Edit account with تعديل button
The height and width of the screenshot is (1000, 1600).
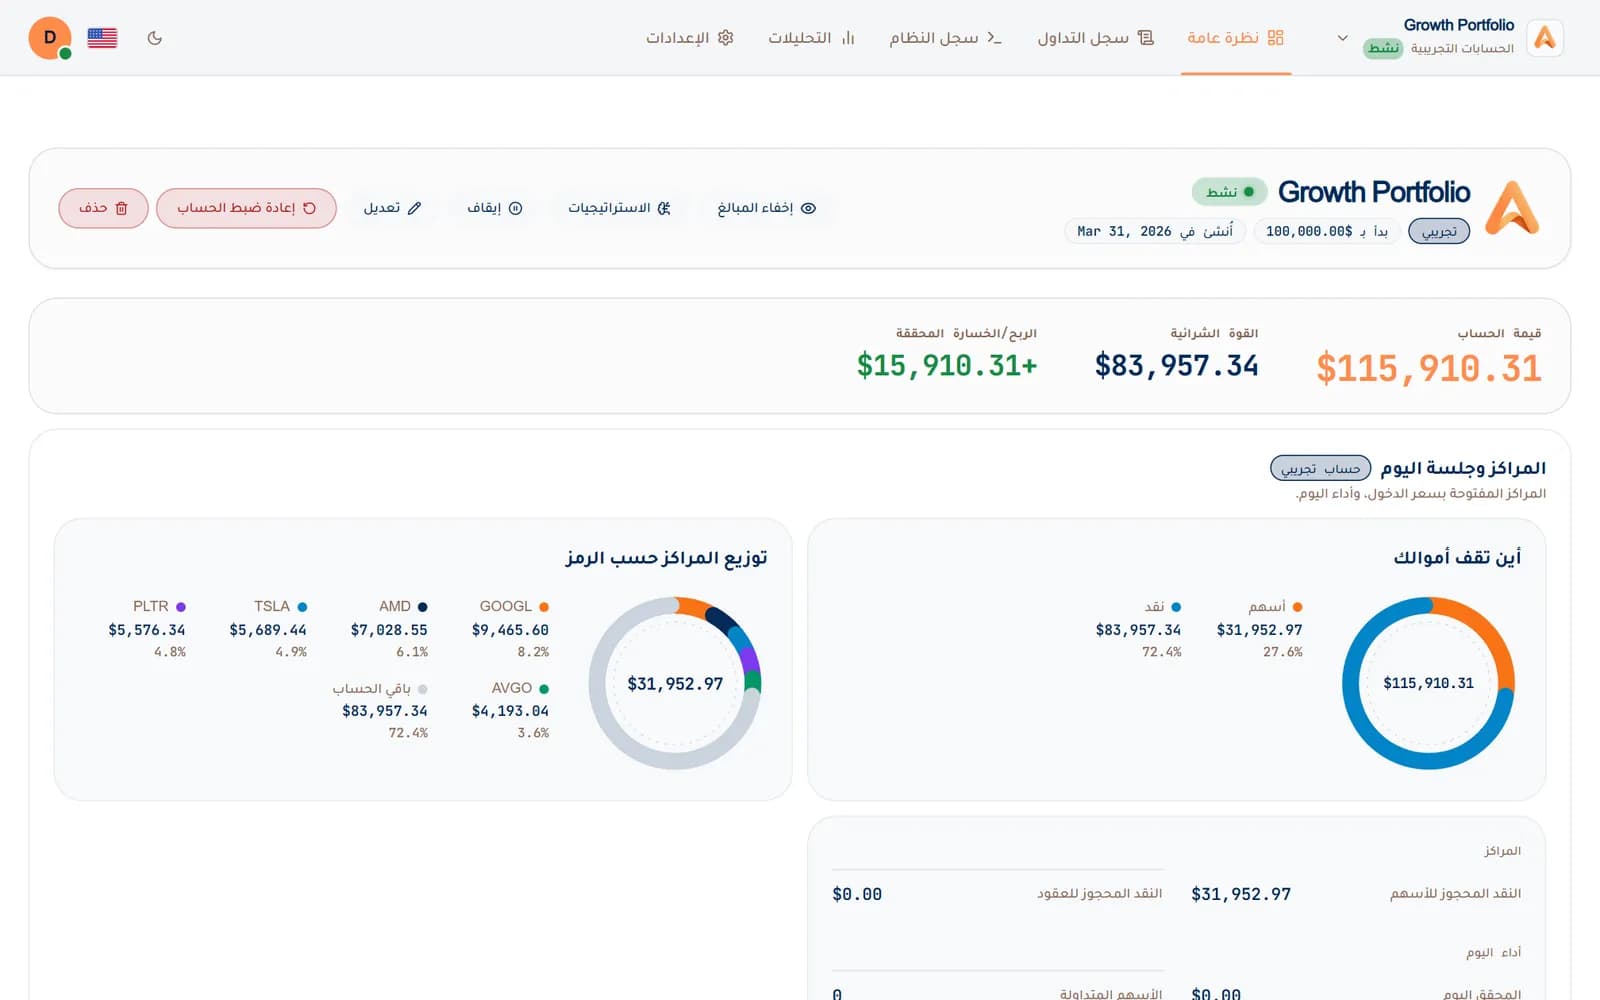coord(392,208)
